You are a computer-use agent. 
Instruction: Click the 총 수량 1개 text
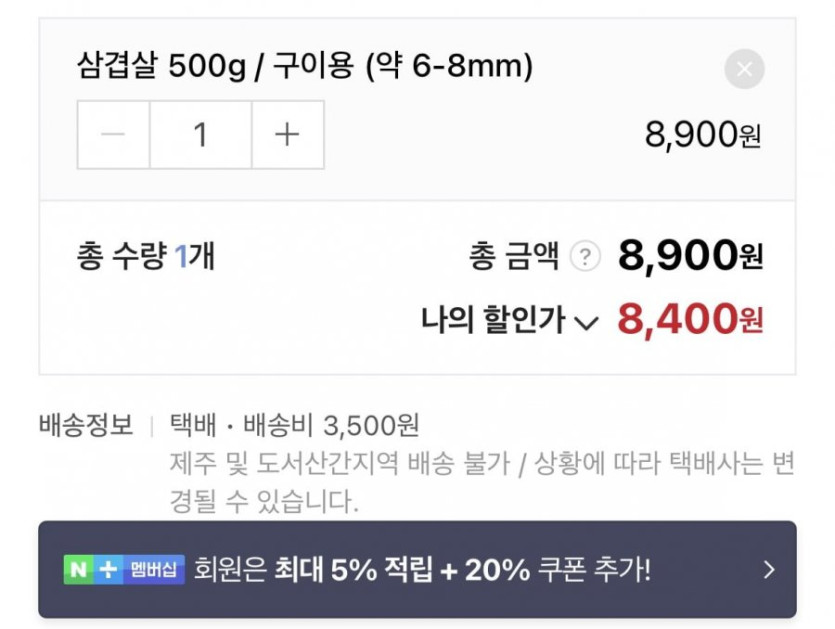pyautogui.click(x=145, y=257)
